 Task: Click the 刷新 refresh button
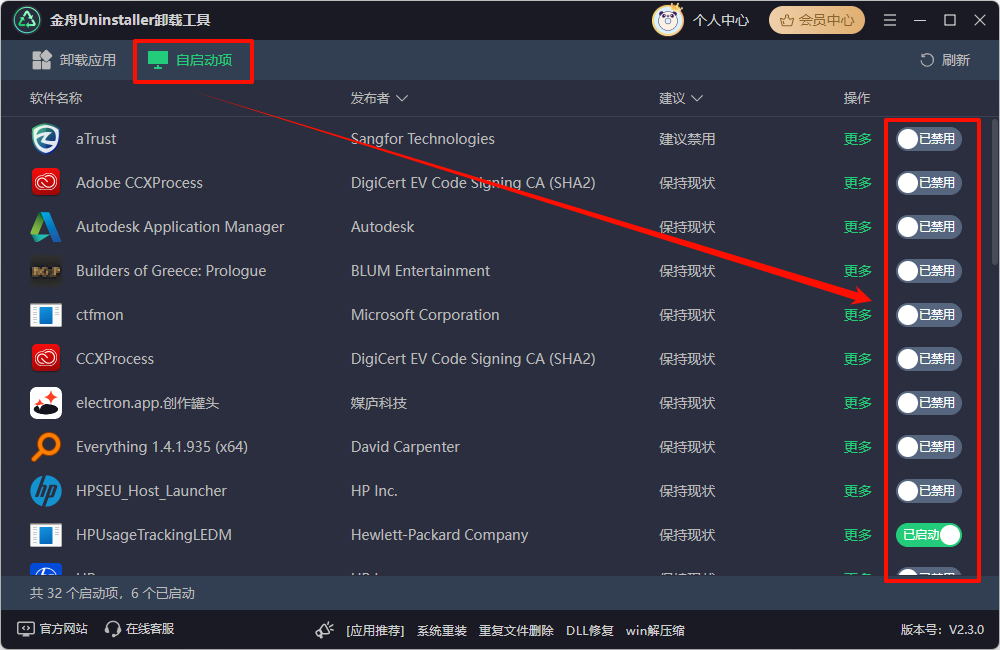pyautogui.click(x=944, y=60)
